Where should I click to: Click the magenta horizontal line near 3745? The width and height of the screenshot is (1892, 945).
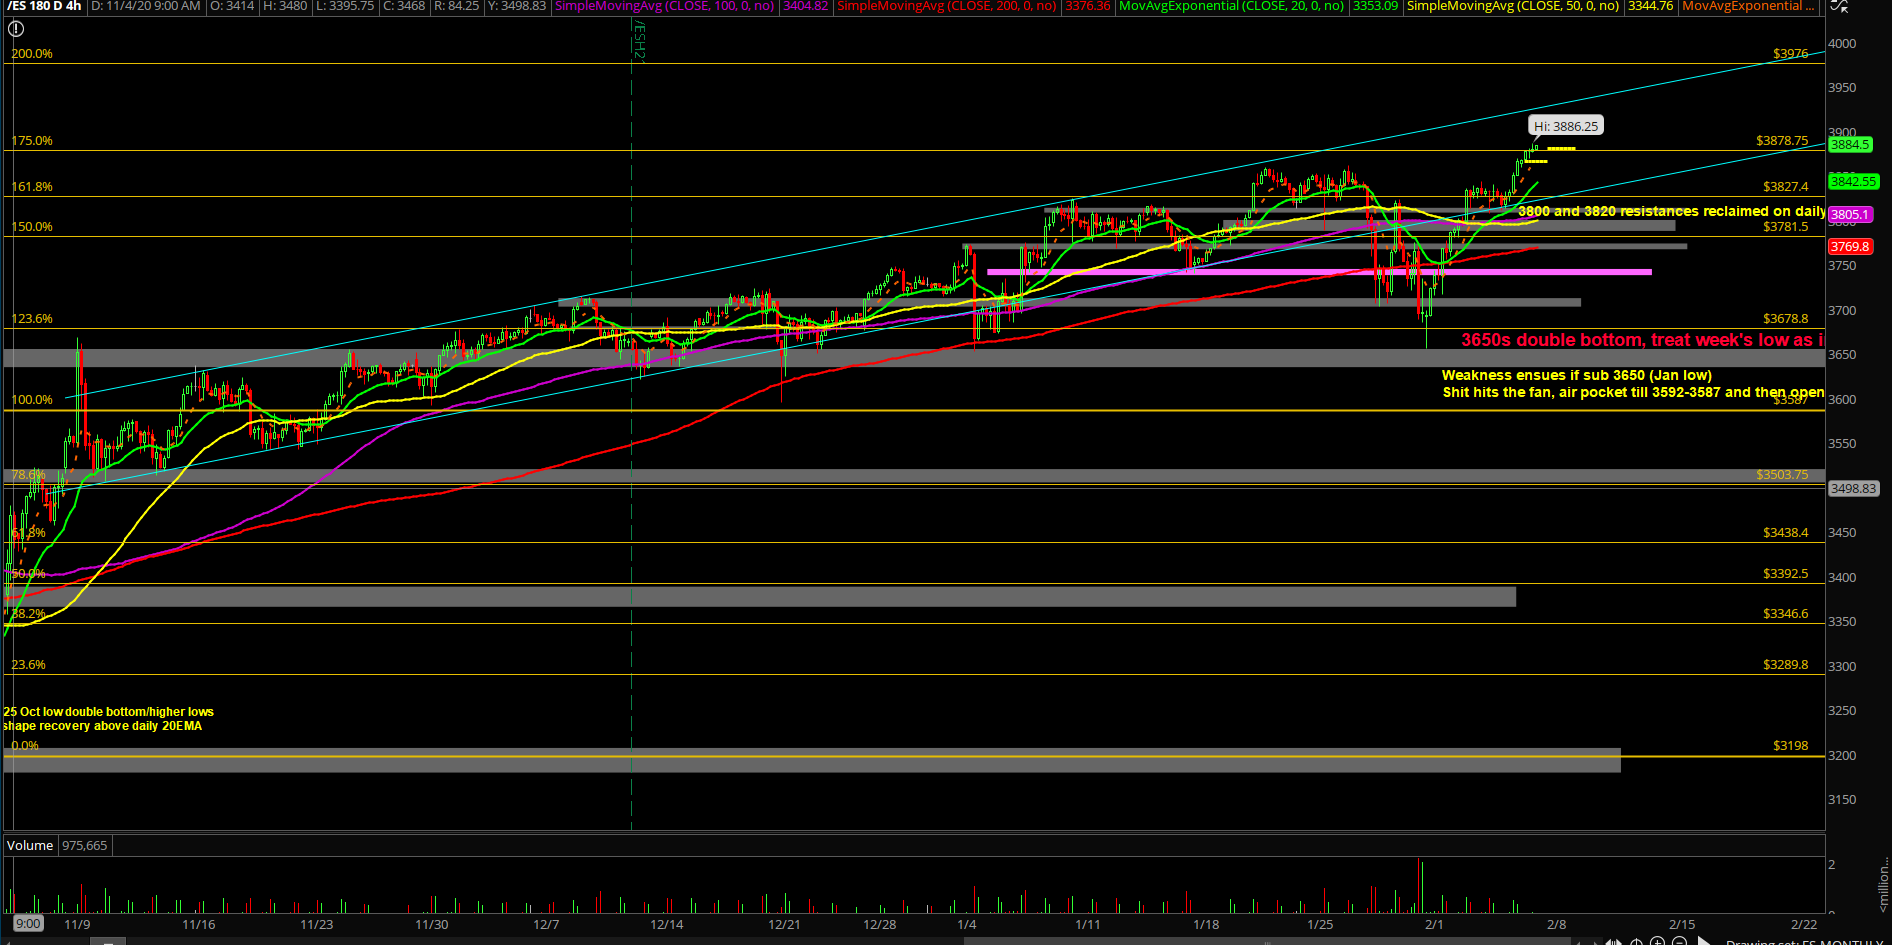coord(1319,272)
